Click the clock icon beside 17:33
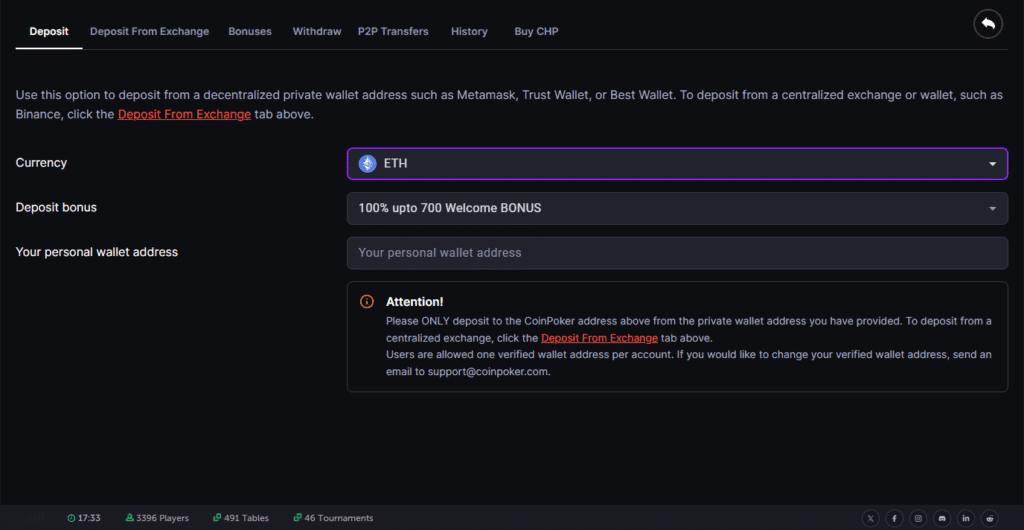1024x530 pixels. pos(71,518)
